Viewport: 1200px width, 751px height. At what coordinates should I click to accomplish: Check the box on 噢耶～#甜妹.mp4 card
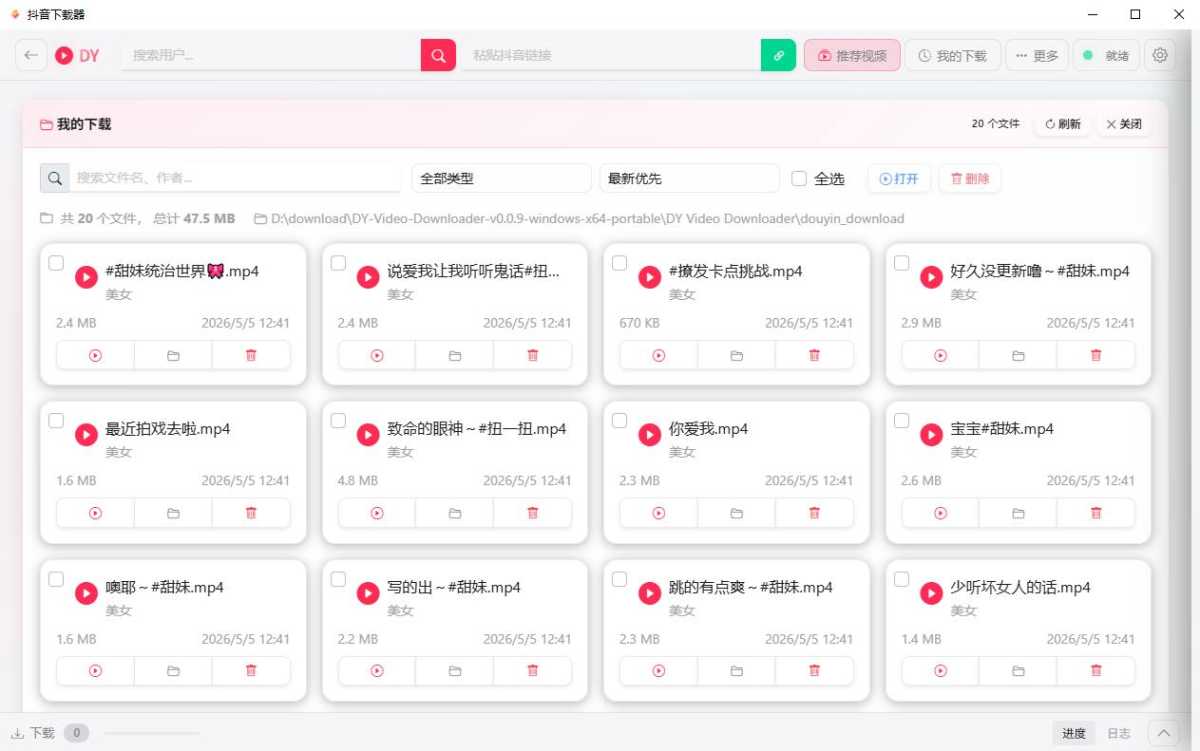pyautogui.click(x=56, y=579)
